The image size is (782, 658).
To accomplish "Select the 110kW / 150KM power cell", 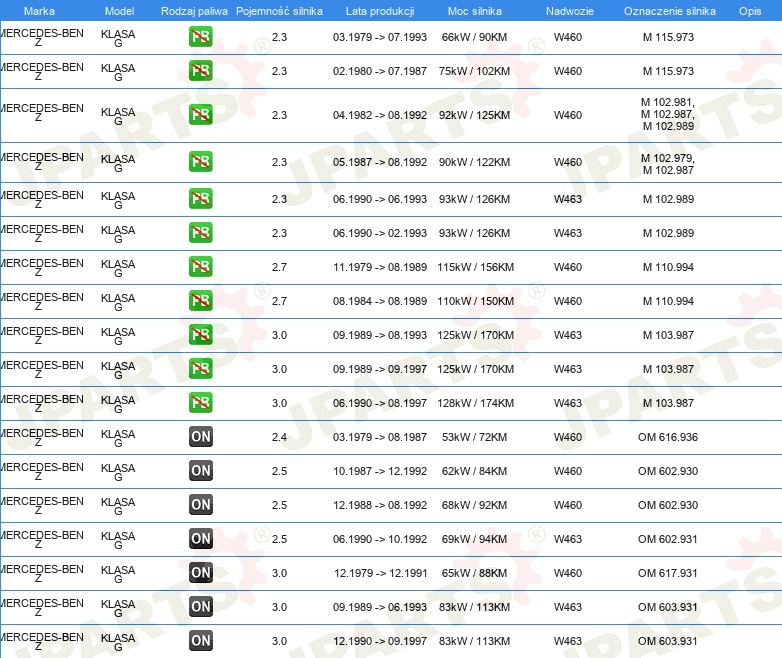I will [x=475, y=301].
